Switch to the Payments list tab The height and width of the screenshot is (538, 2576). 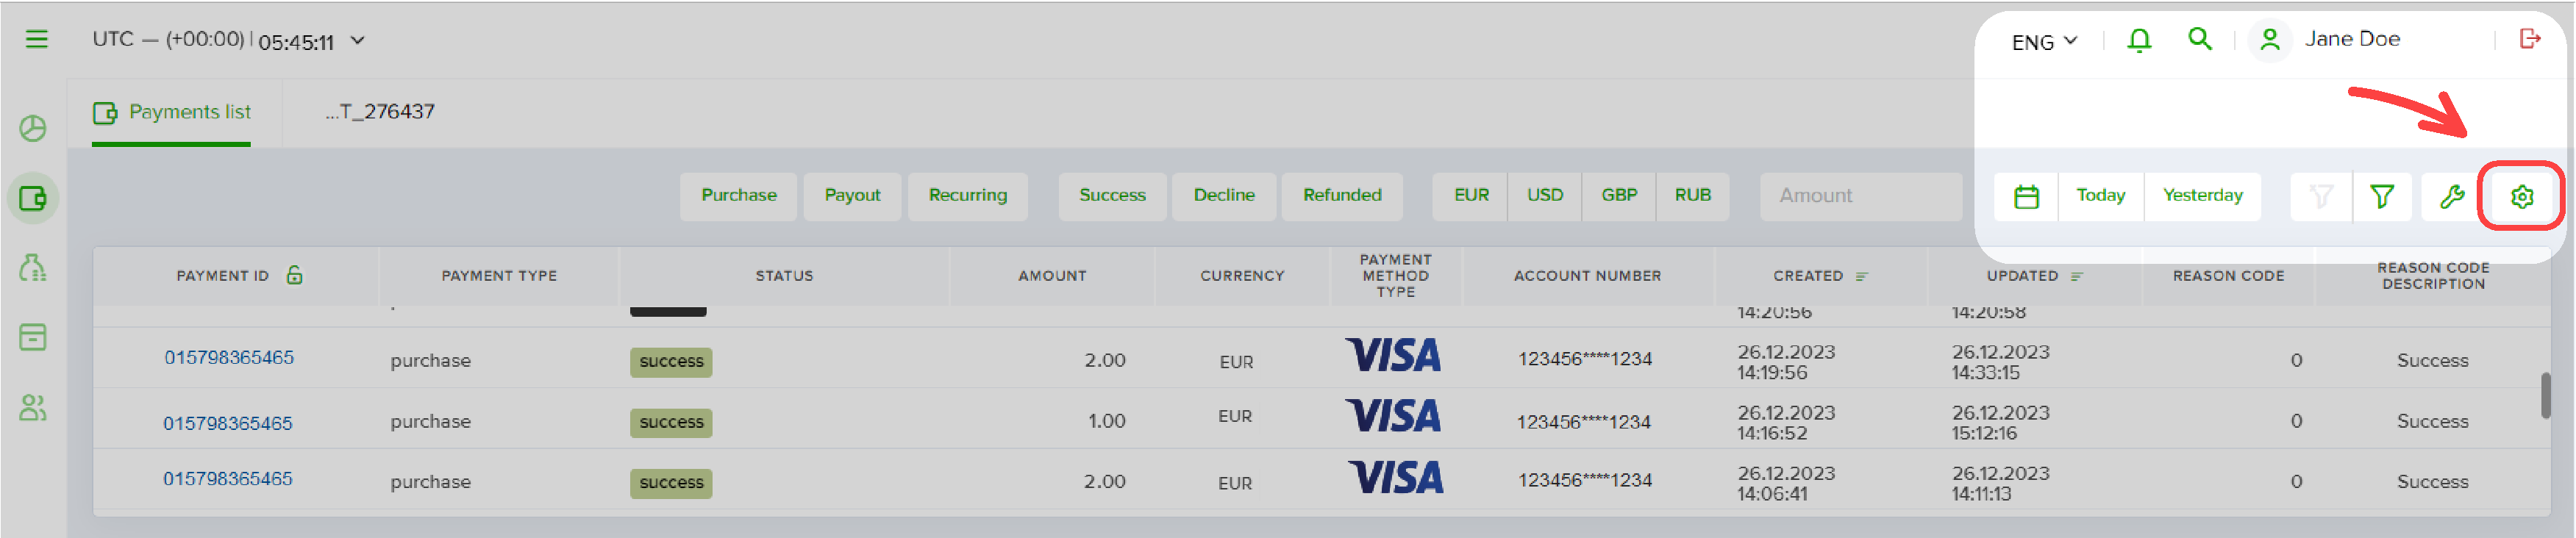[x=172, y=113]
